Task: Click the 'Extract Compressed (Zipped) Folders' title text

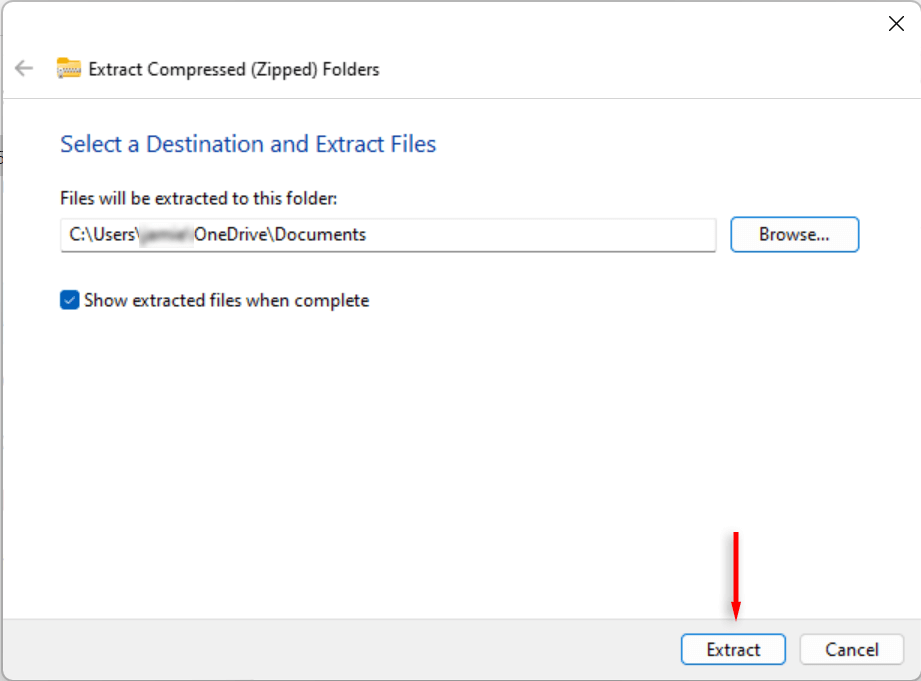Action: [234, 69]
